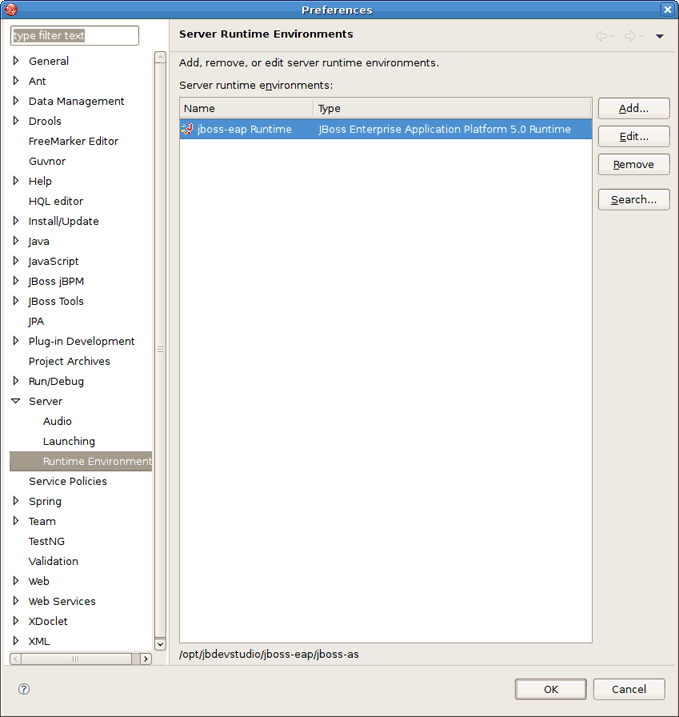This screenshot has width=679, height=717.
Task: Expand the Team node
Action: tap(16, 521)
